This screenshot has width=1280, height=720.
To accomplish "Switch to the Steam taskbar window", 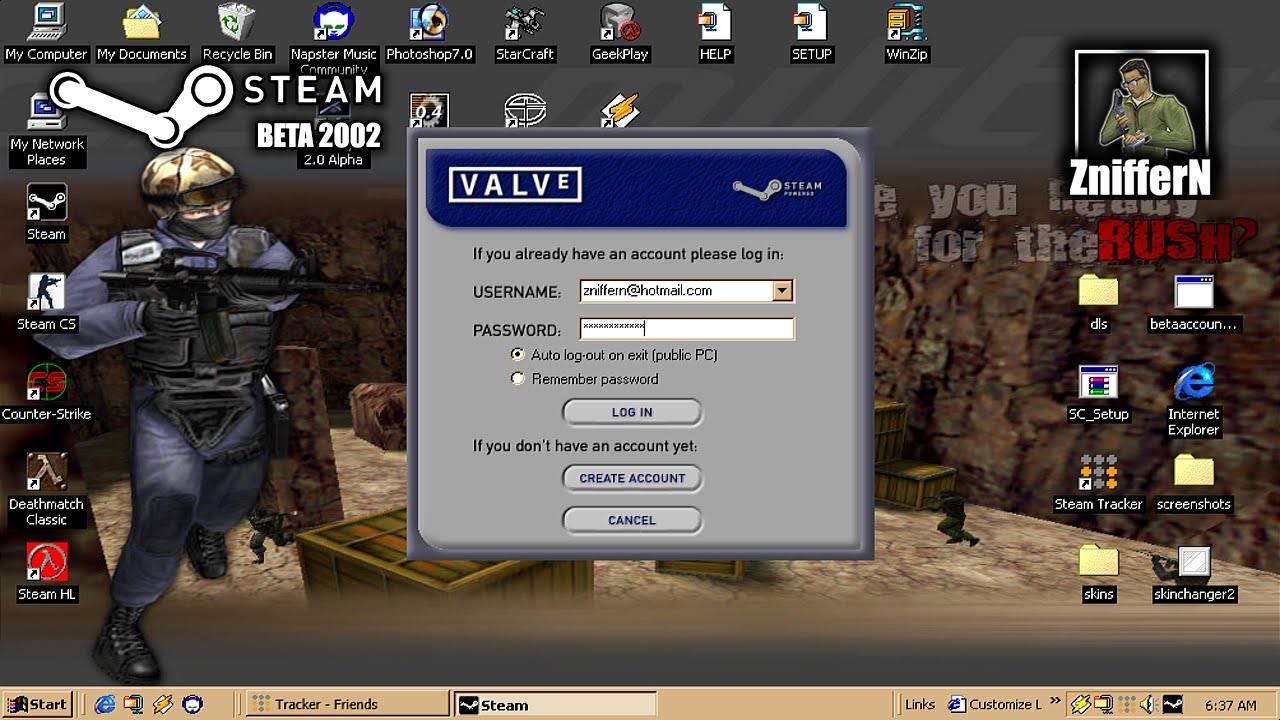I will 555,705.
